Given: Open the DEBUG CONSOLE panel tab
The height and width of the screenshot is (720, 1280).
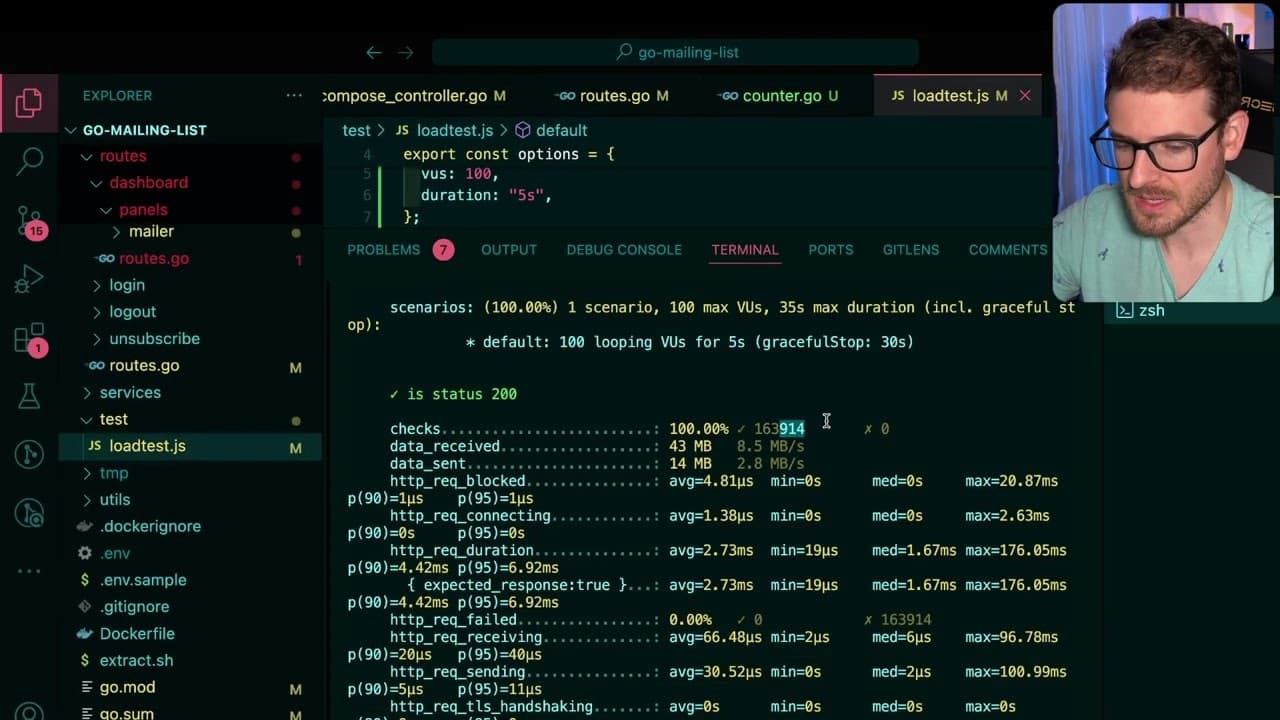Looking at the screenshot, I should tap(624, 250).
